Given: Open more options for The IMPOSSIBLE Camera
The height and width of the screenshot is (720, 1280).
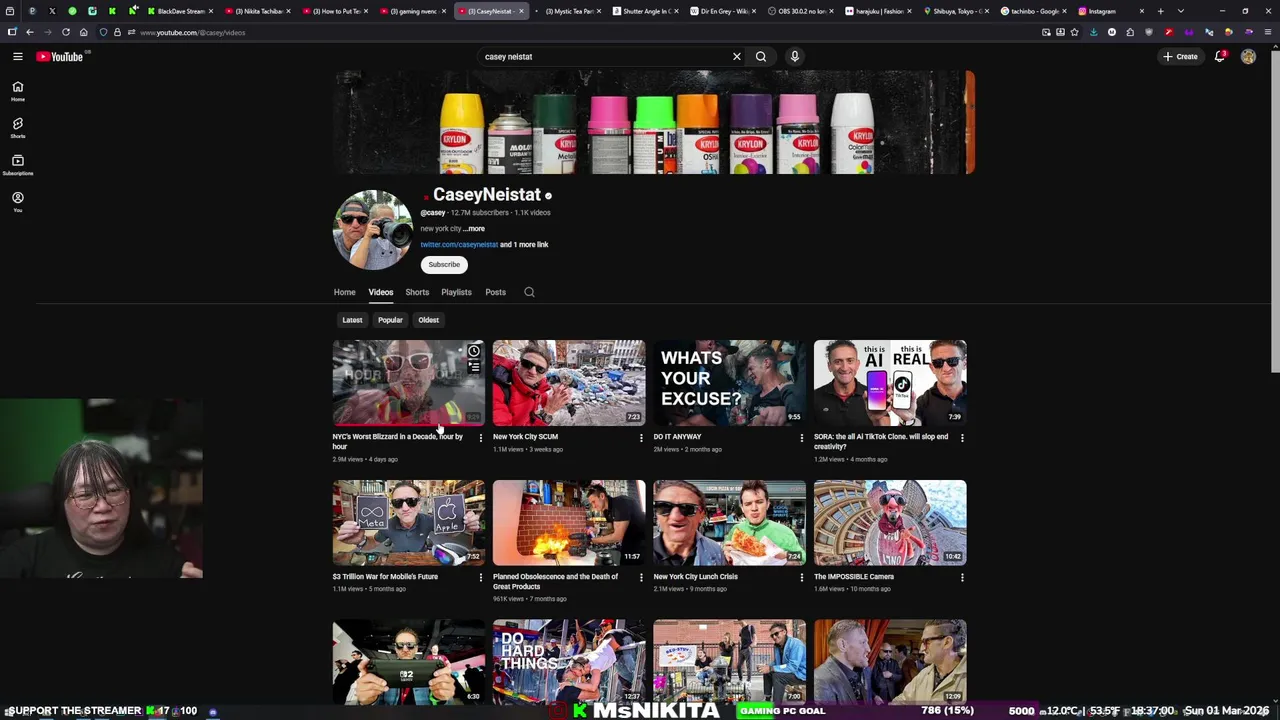Looking at the screenshot, I should (x=962, y=578).
